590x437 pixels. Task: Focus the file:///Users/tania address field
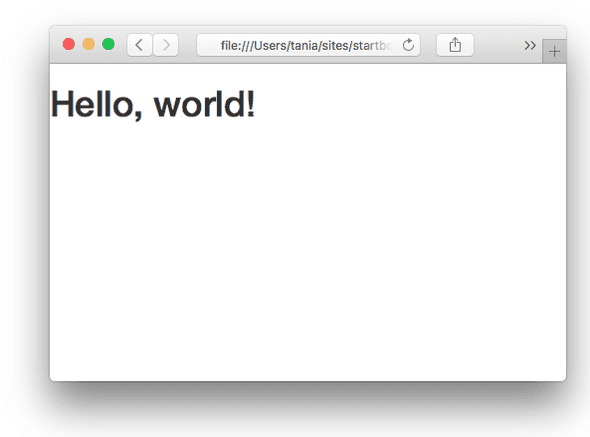[308, 45]
